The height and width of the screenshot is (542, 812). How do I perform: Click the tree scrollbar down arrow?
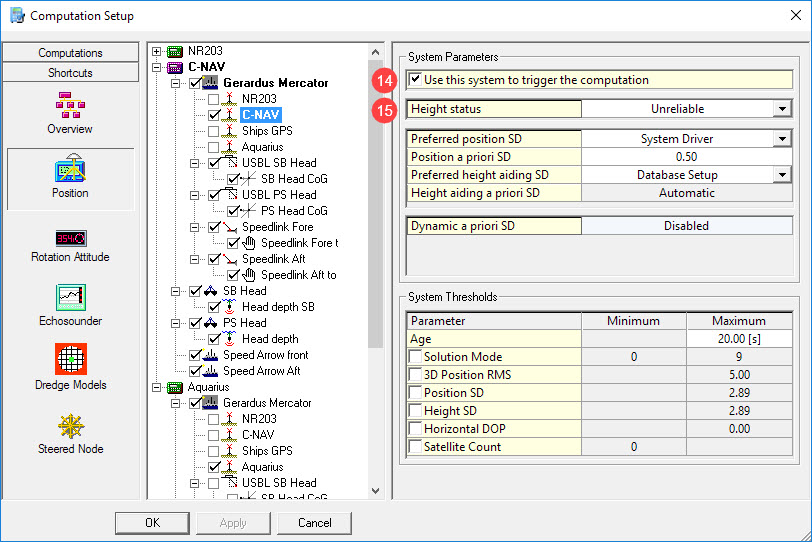click(x=376, y=491)
